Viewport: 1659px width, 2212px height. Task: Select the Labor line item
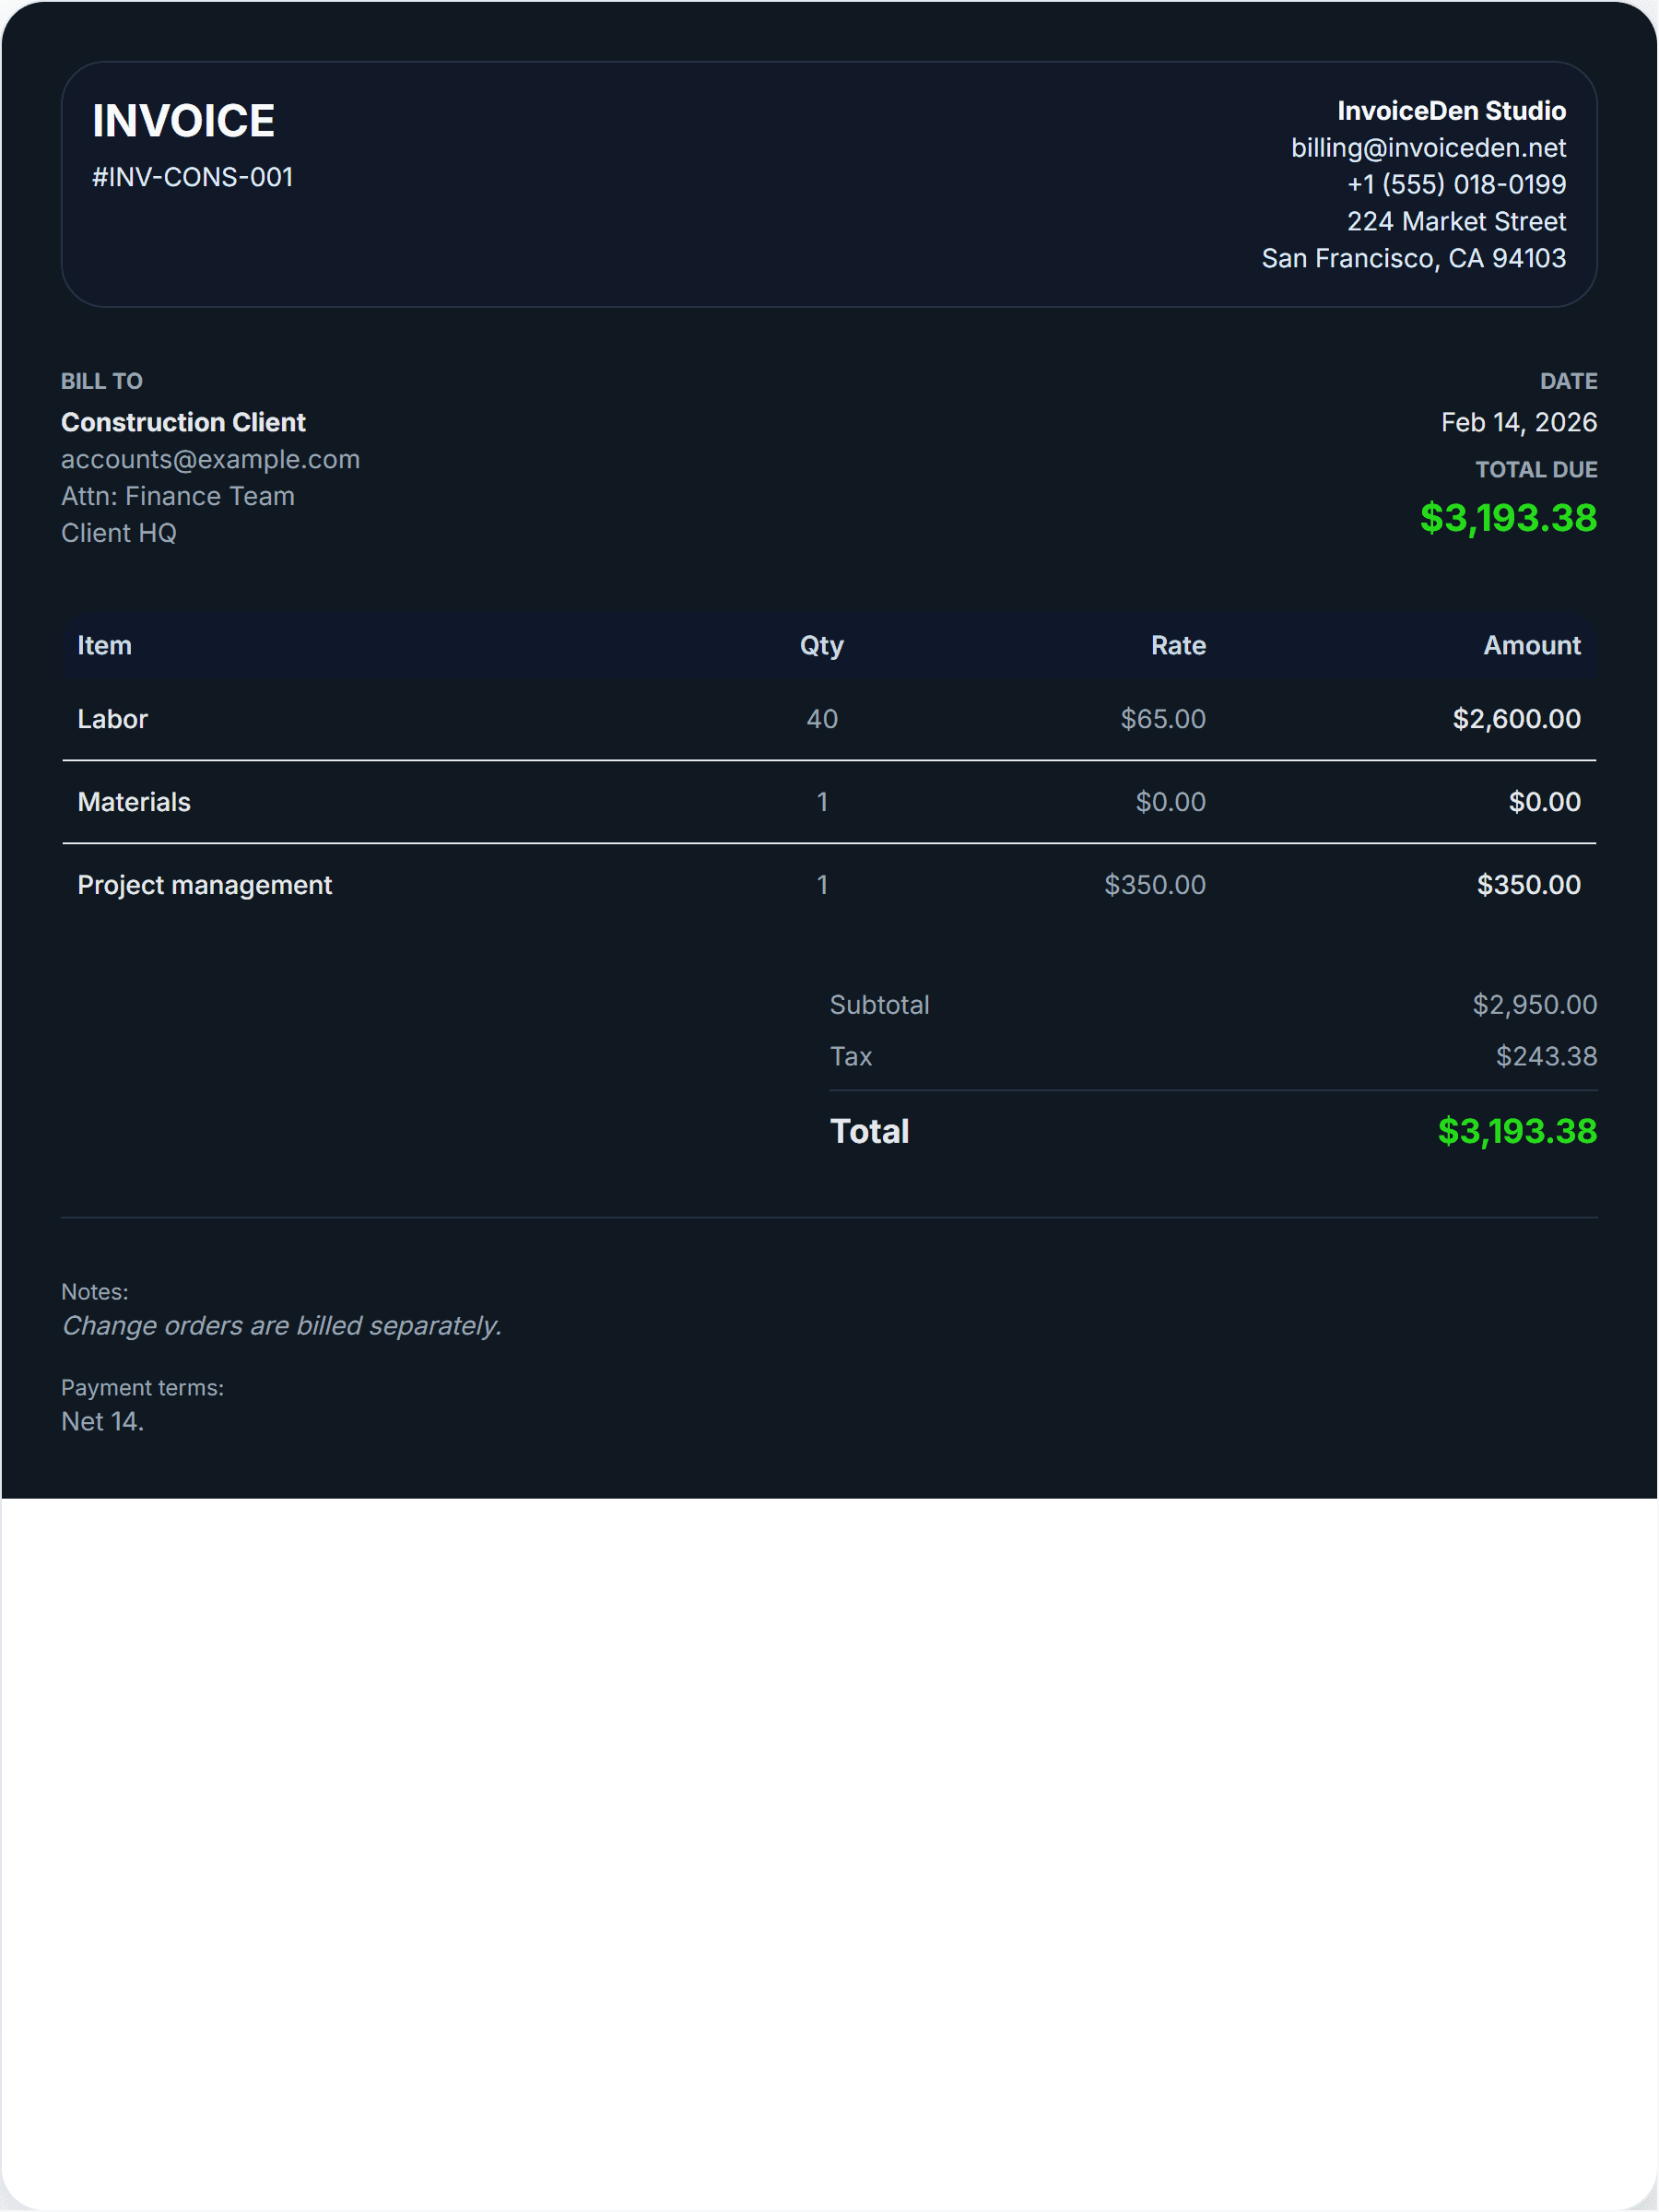[112, 719]
